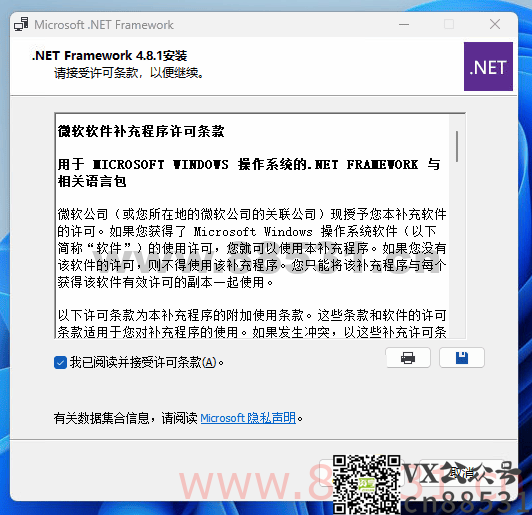Click the line "获得该软件有效许可的副本一起使用。"

click(x=166, y=282)
